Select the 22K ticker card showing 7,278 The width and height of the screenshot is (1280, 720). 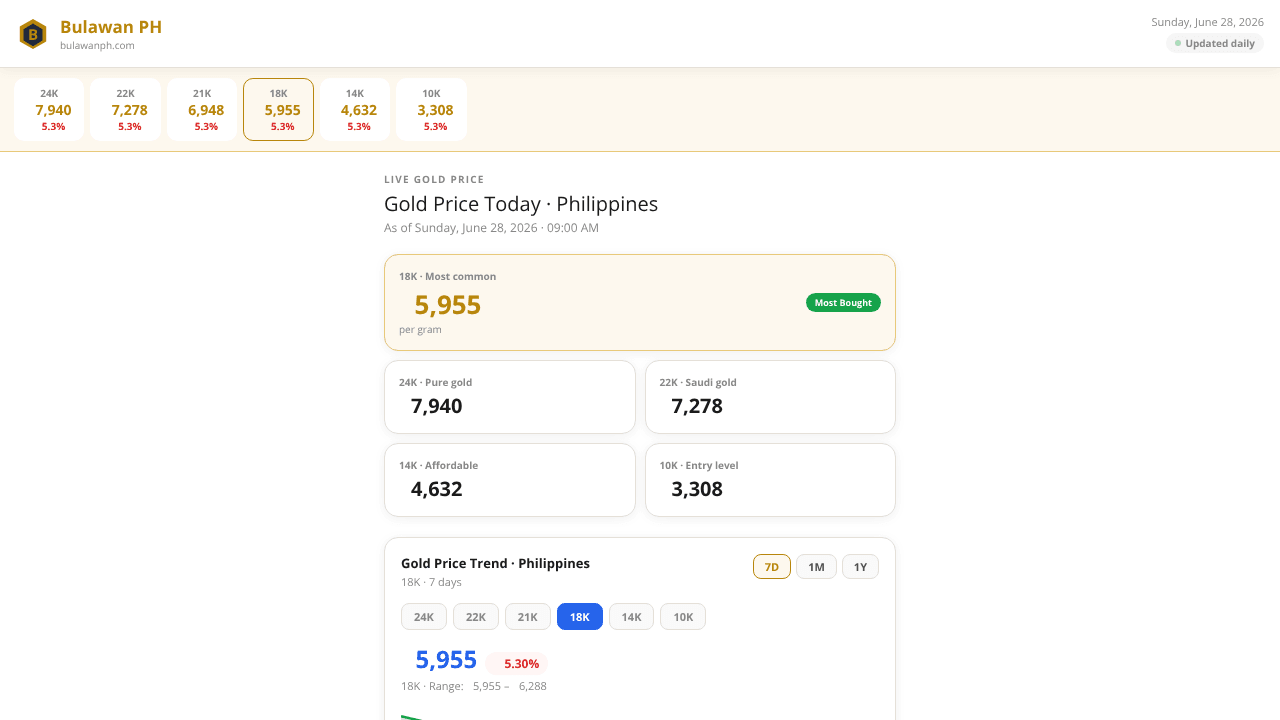coord(126,110)
